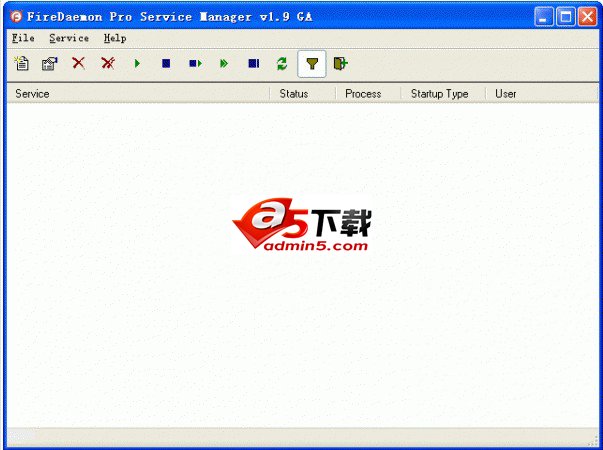The width and height of the screenshot is (603, 450).
Task: Minimize the FireDaemon window
Action: click(x=544, y=17)
